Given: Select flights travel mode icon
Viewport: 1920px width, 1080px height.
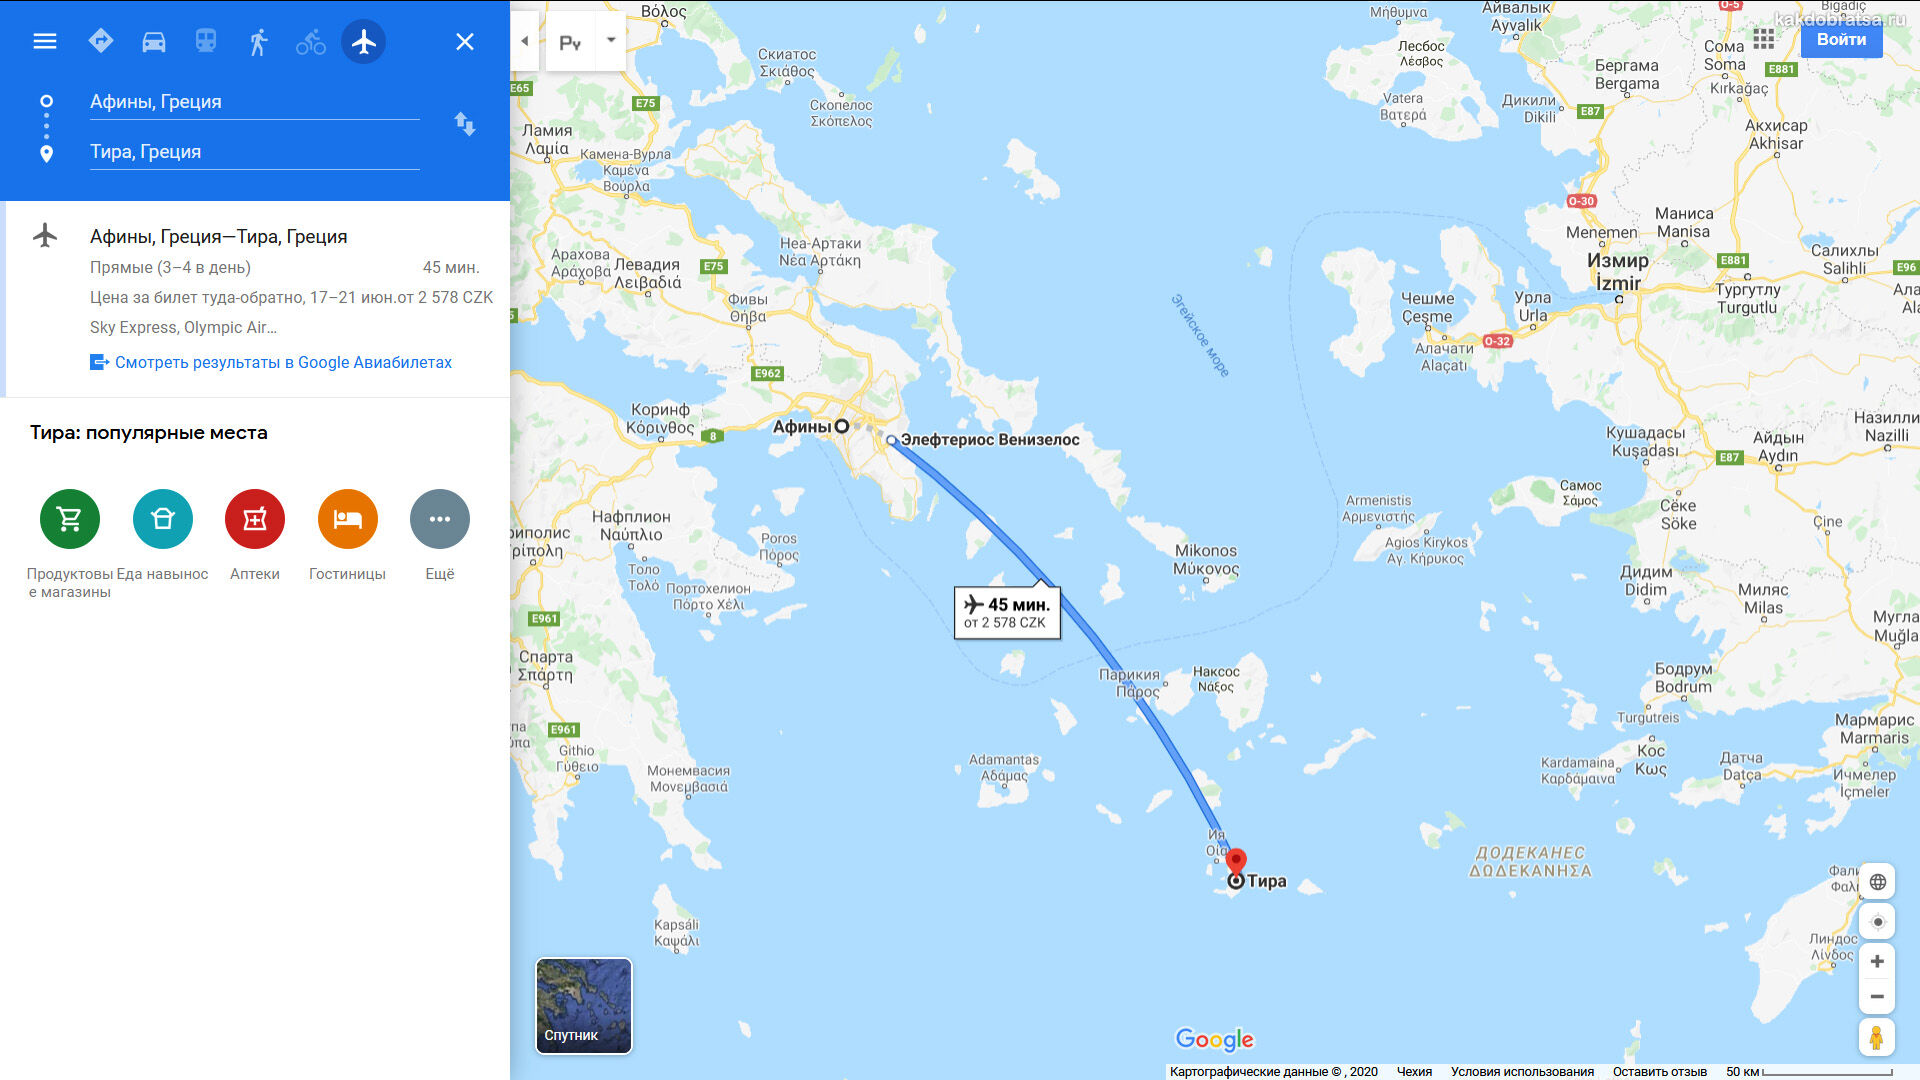Looking at the screenshot, I should pos(364,42).
